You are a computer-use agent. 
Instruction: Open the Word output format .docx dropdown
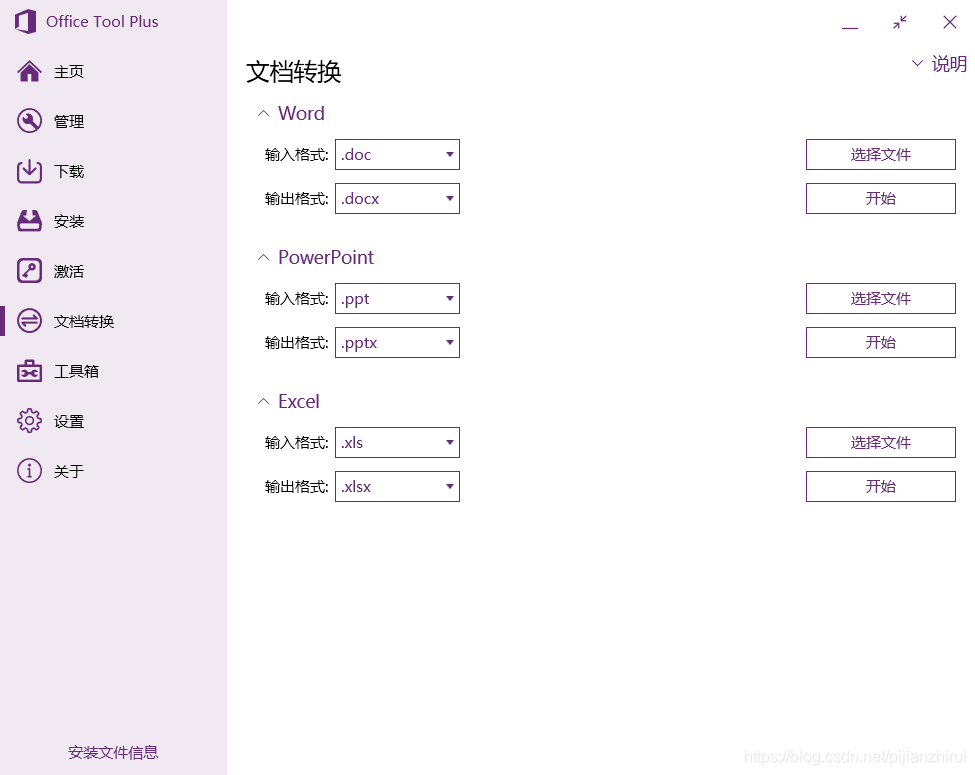pyautogui.click(x=397, y=198)
